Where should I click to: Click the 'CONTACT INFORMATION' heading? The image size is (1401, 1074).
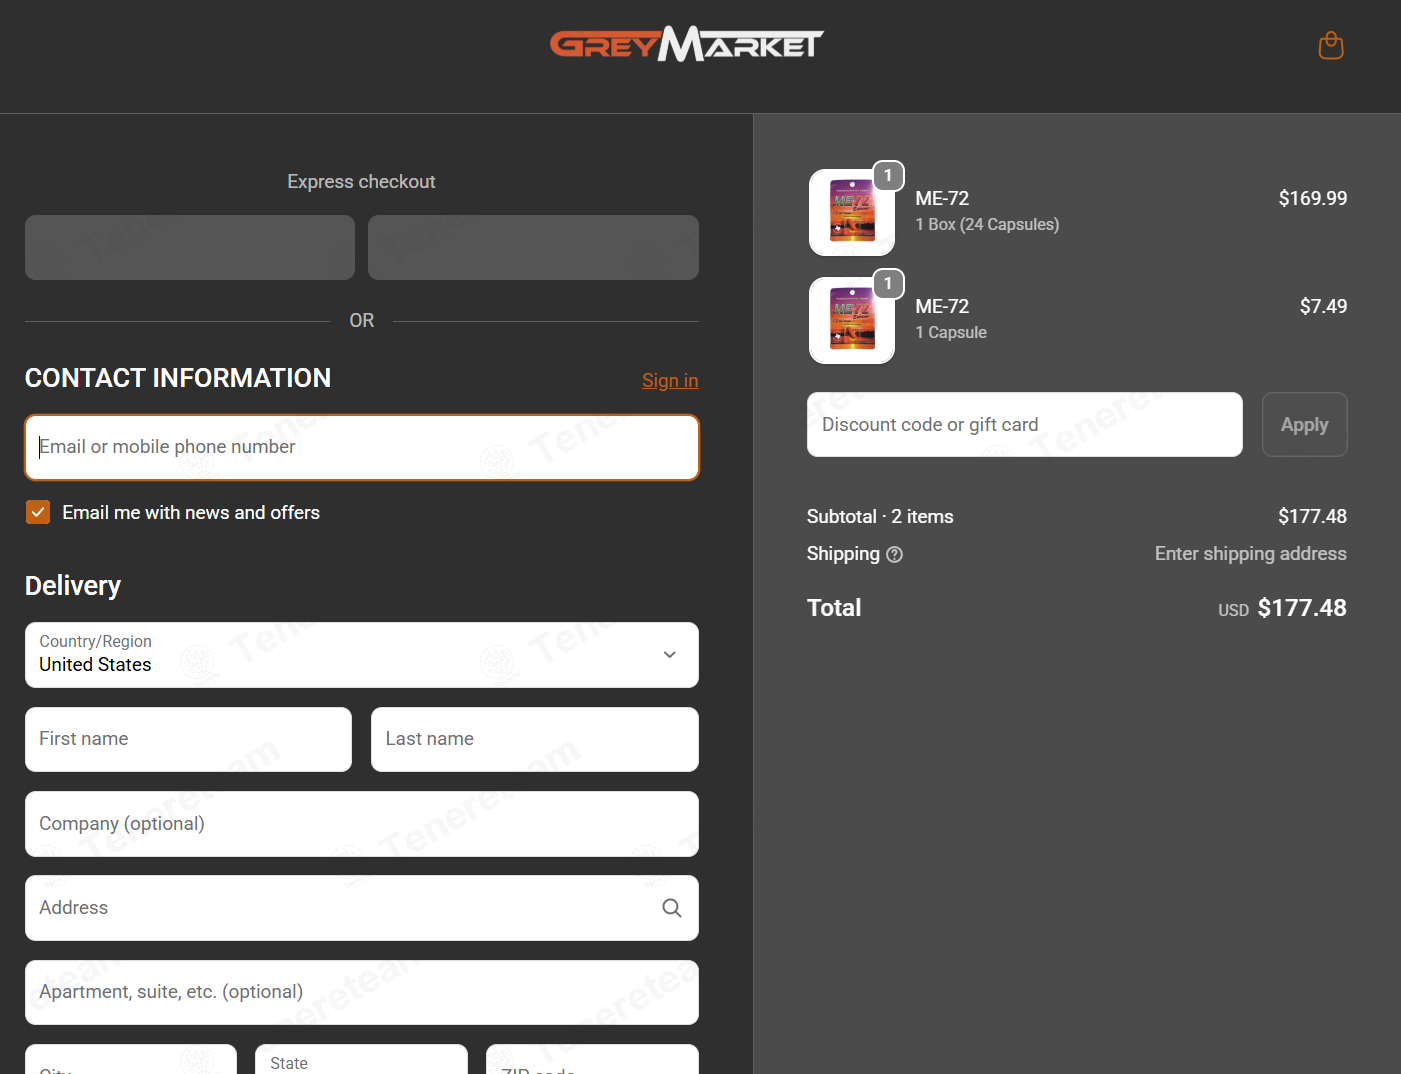(x=178, y=378)
